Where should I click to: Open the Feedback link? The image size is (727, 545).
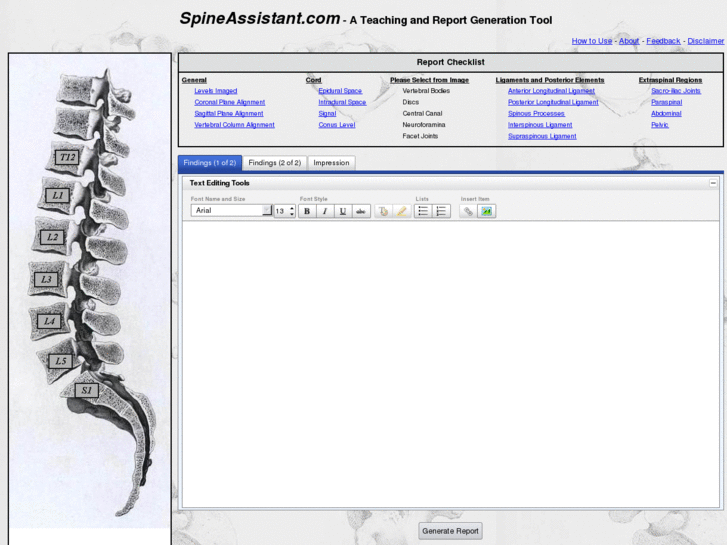click(663, 41)
